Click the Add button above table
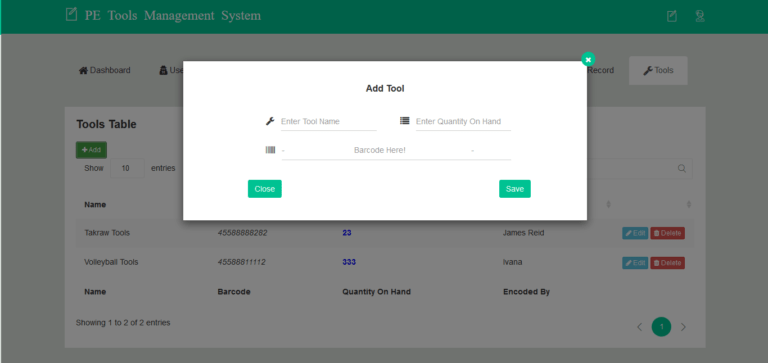 click(91, 150)
